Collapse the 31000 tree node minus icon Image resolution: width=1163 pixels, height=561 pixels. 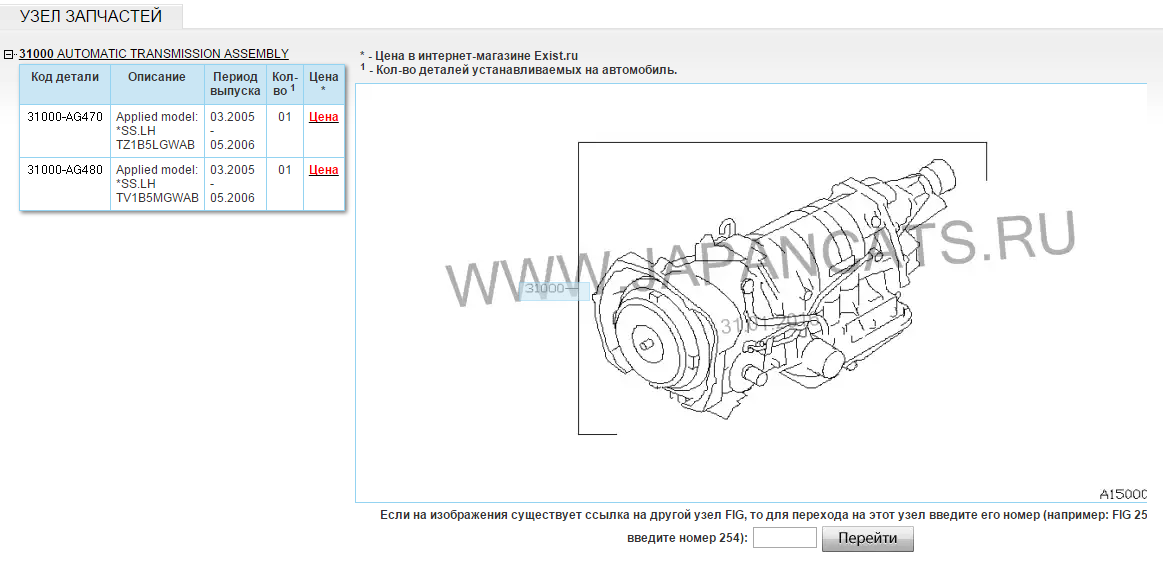[9, 55]
